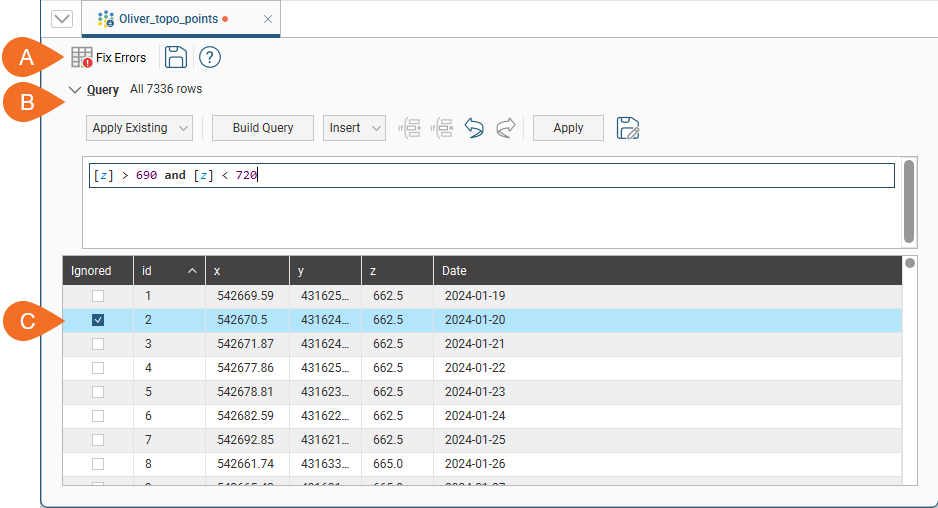Tick the Ignored checkbox for row 5
Image resolution: width=938 pixels, height=508 pixels.
pos(98,392)
